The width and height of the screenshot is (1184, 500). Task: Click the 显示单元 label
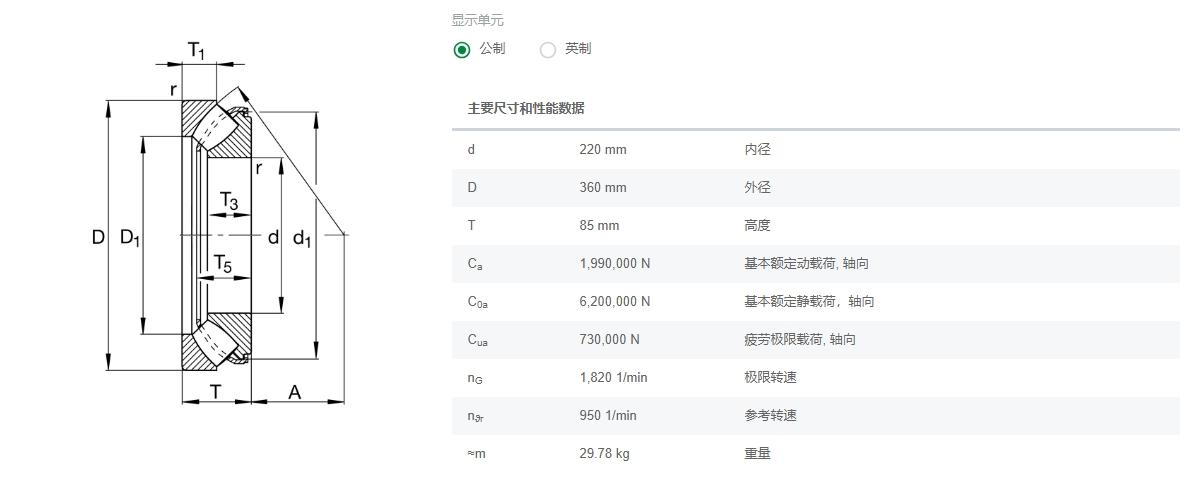click(x=477, y=20)
